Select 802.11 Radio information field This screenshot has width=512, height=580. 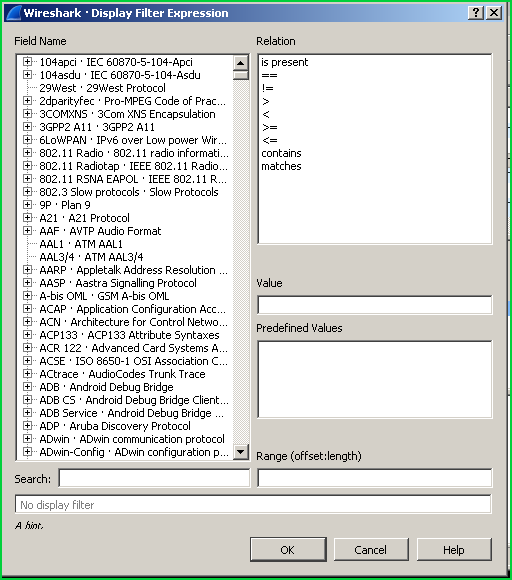134,153
